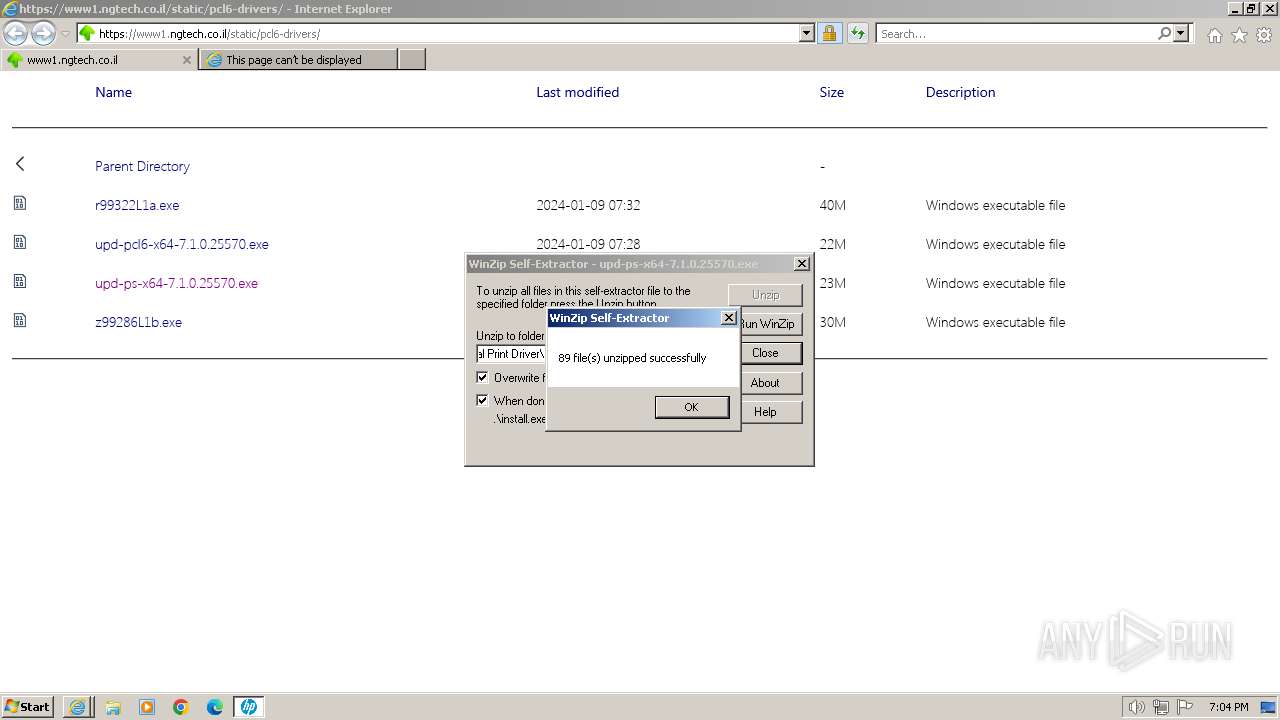Switch to 'This page can't be displayed' tab
This screenshot has width=1280, height=720.
coord(298,60)
